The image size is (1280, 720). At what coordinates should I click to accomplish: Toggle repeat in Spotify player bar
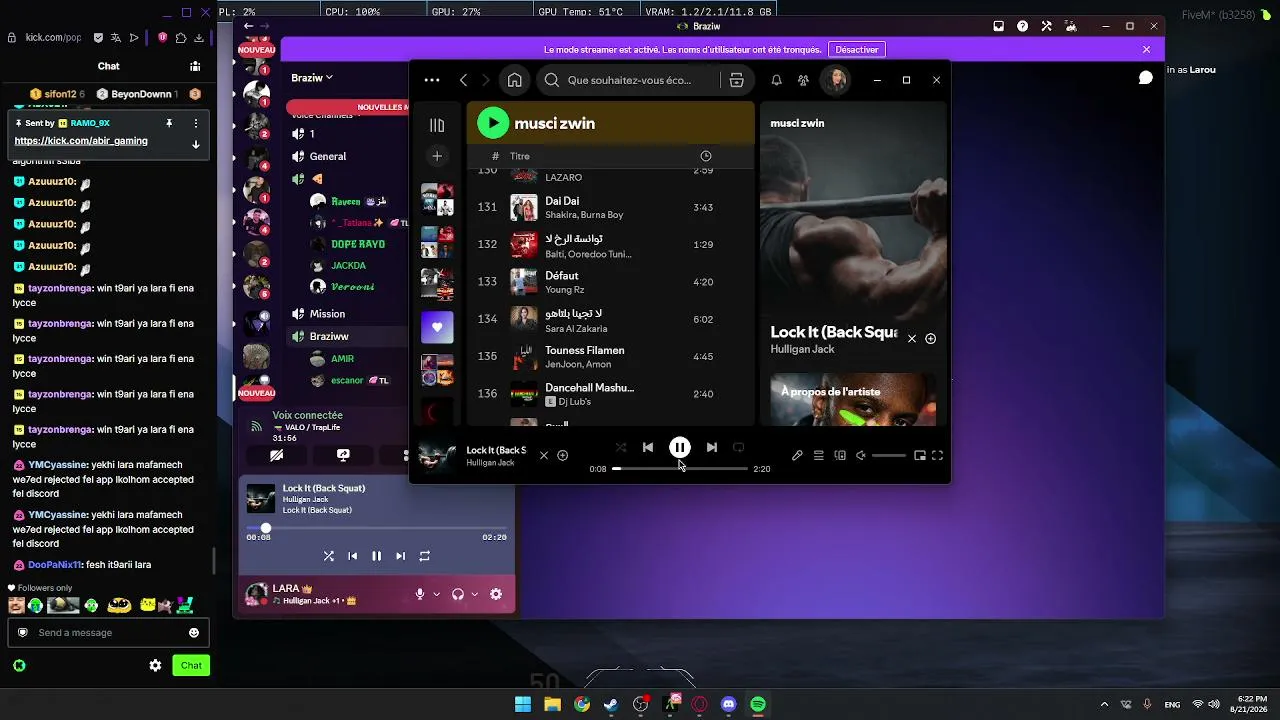coord(739,447)
